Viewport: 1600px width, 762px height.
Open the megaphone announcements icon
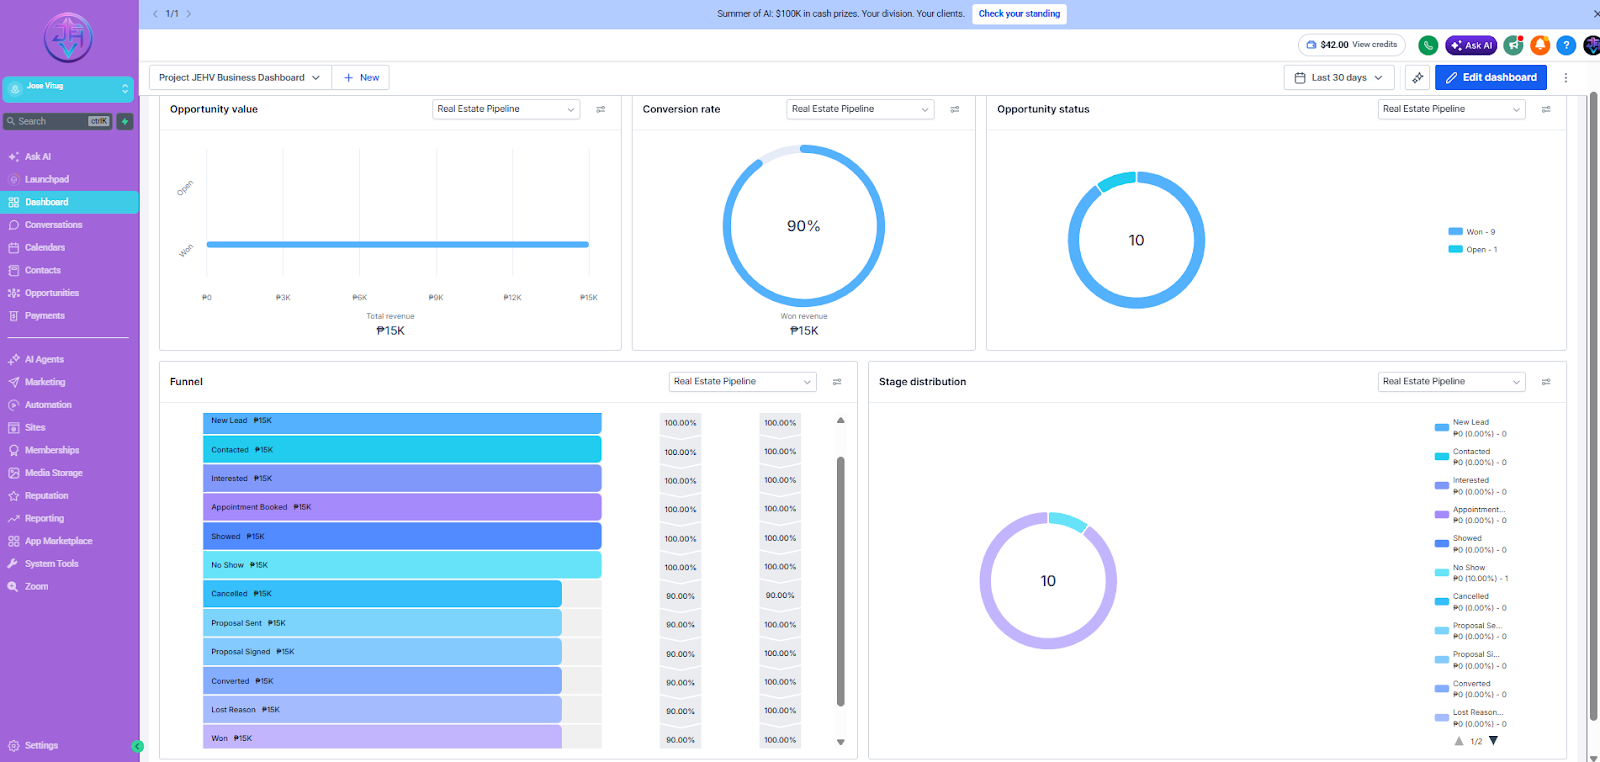(x=1513, y=45)
